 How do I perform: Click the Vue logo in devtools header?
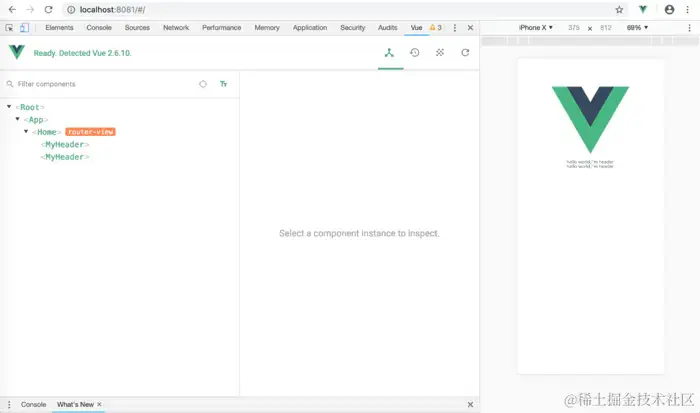click(x=17, y=52)
